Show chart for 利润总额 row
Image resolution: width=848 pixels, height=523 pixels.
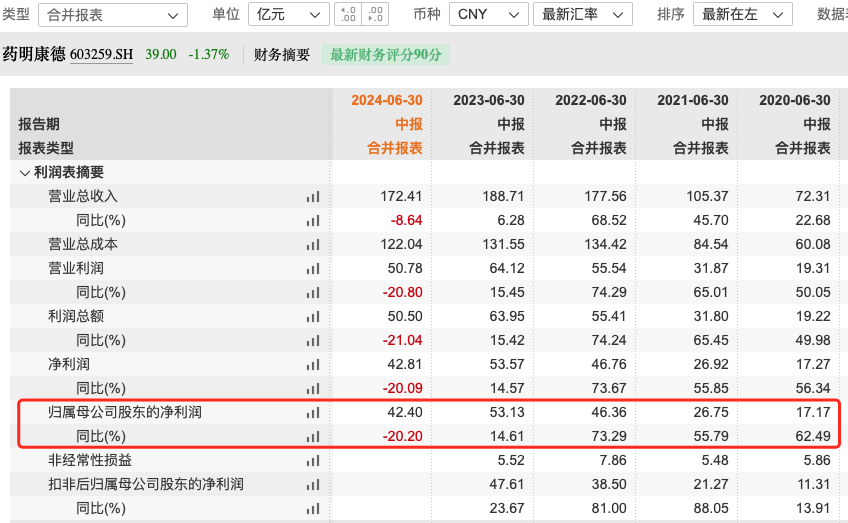pos(312,317)
